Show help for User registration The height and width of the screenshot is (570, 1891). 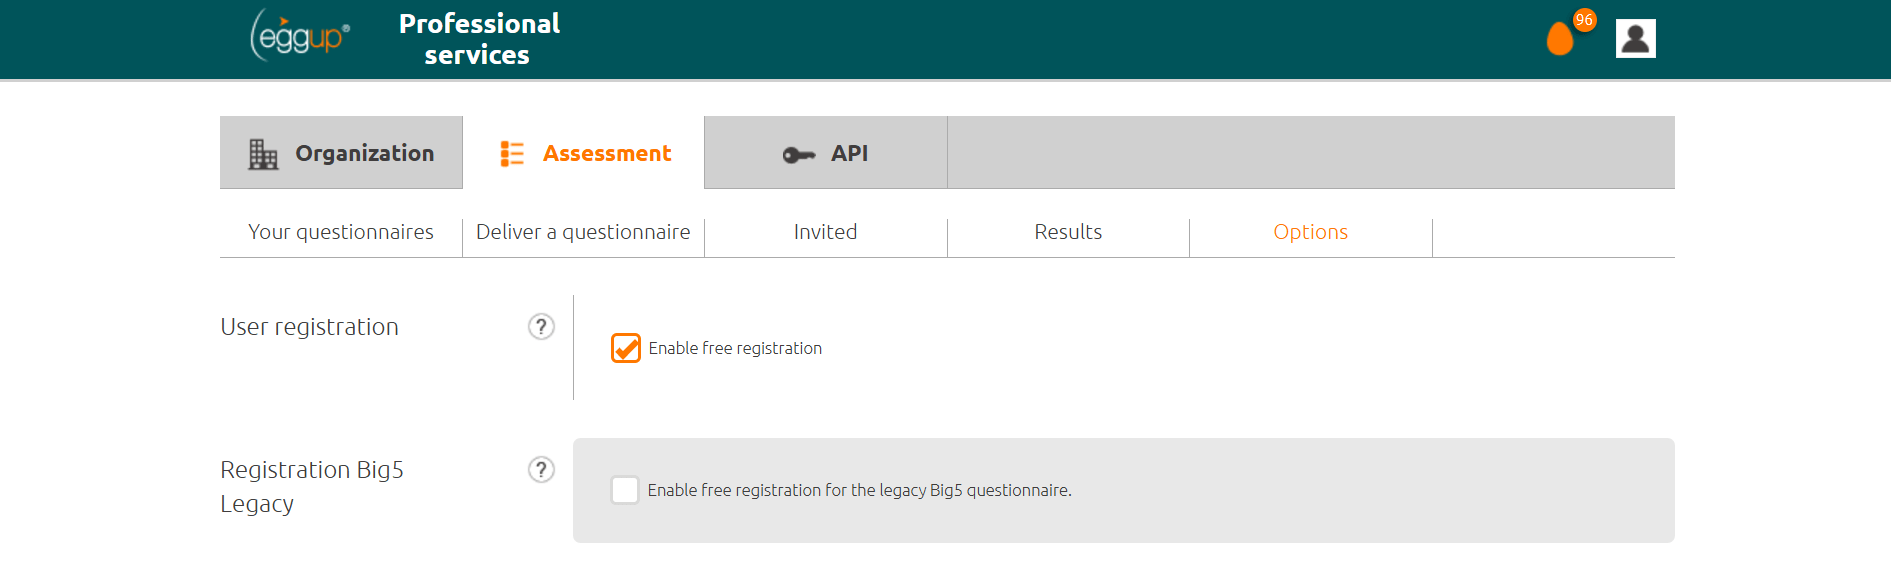[x=541, y=327]
